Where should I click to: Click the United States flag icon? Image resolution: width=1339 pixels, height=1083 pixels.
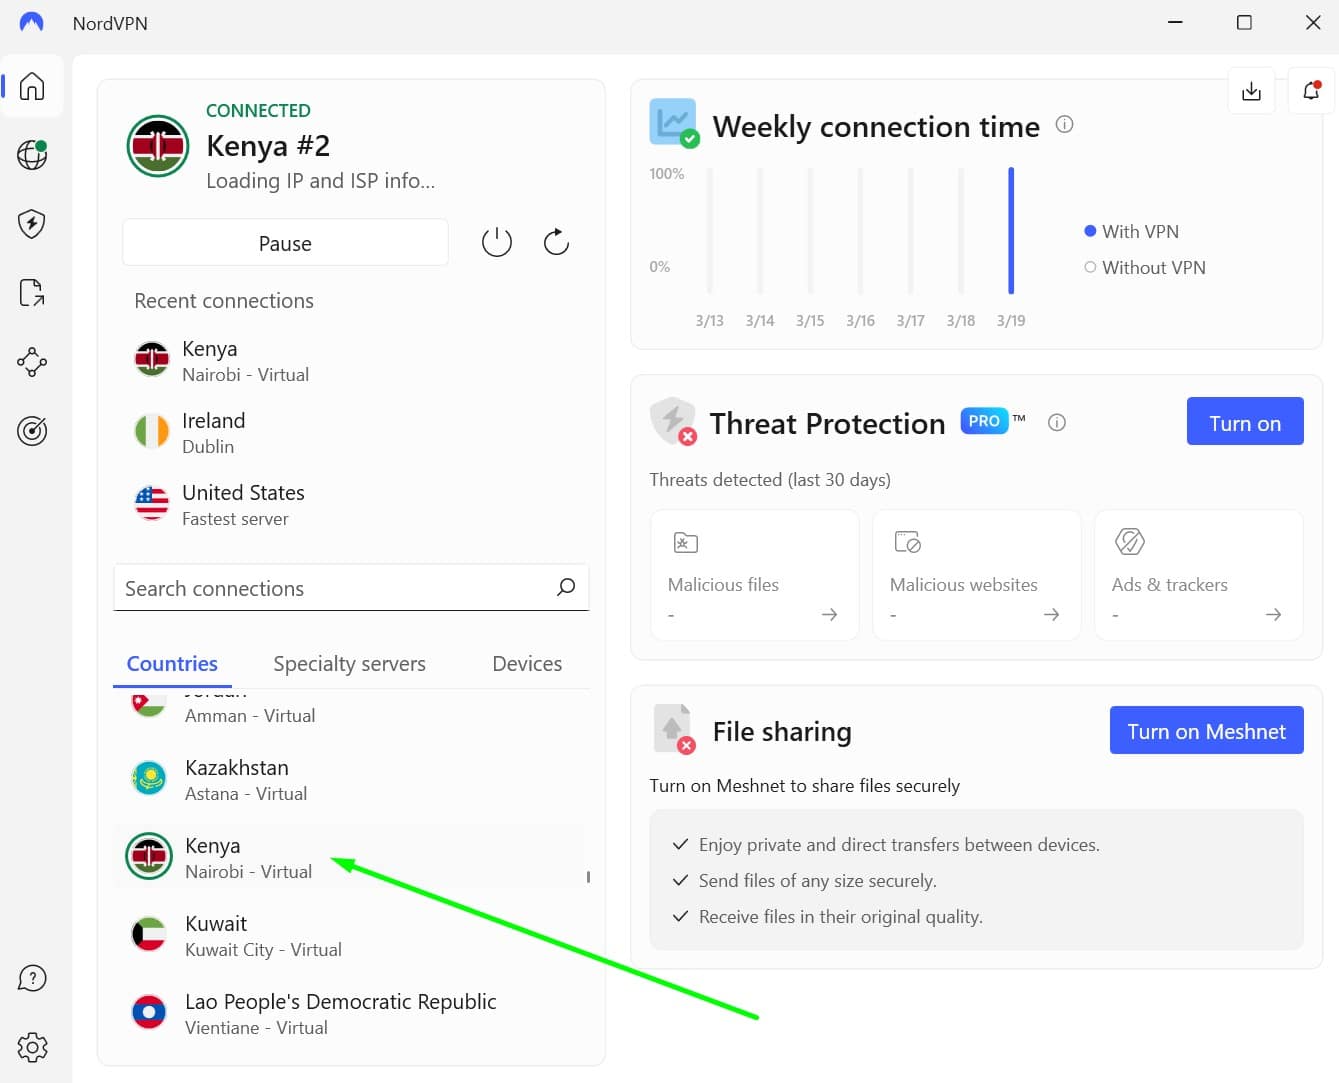coord(152,503)
